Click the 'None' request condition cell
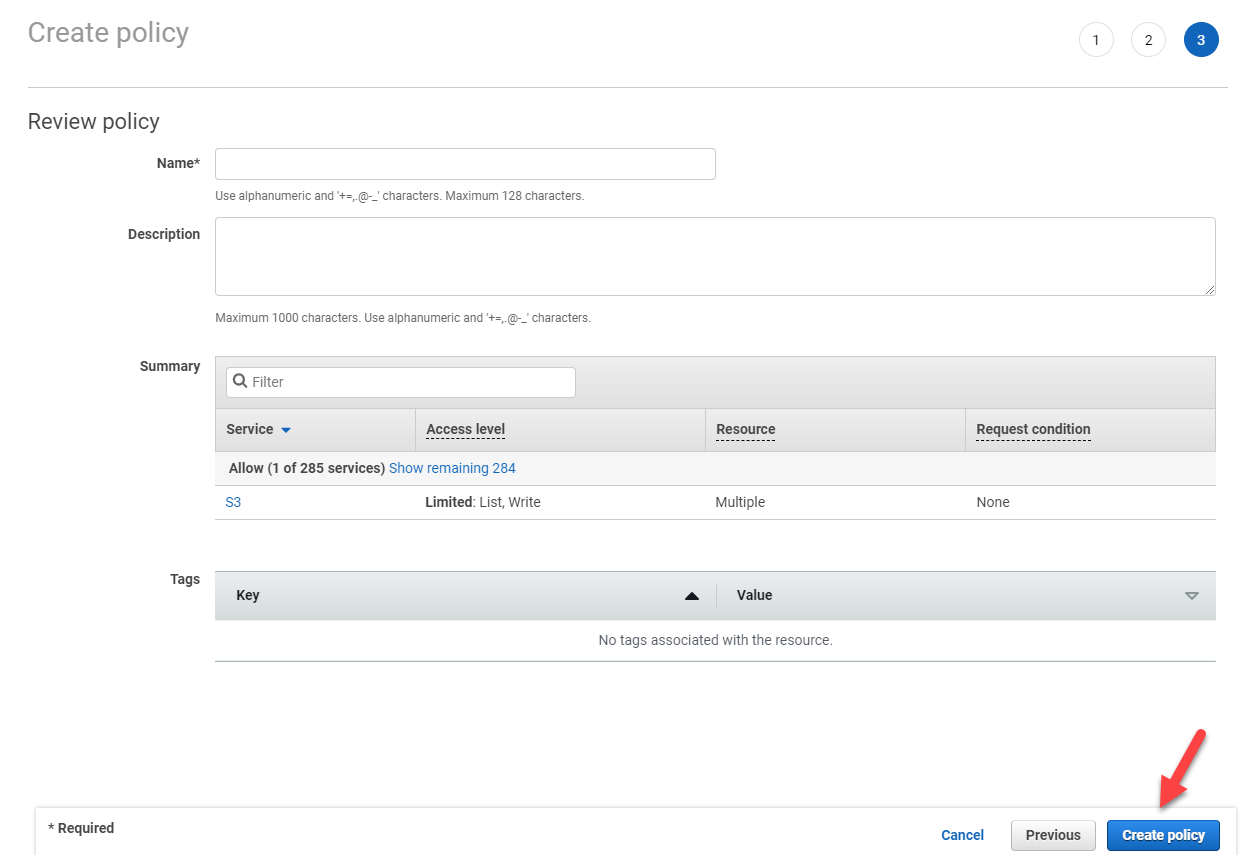 click(x=993, y=502)
